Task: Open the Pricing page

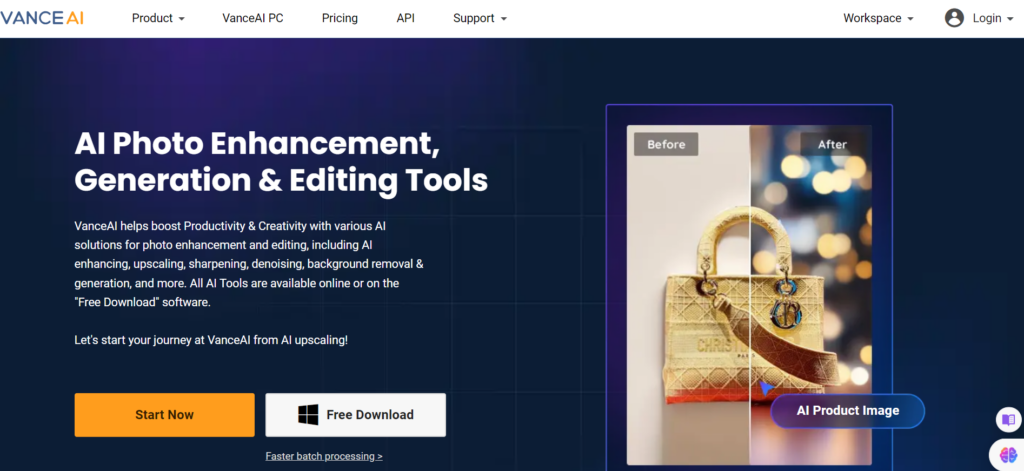Action: click(x=340, y=18)
